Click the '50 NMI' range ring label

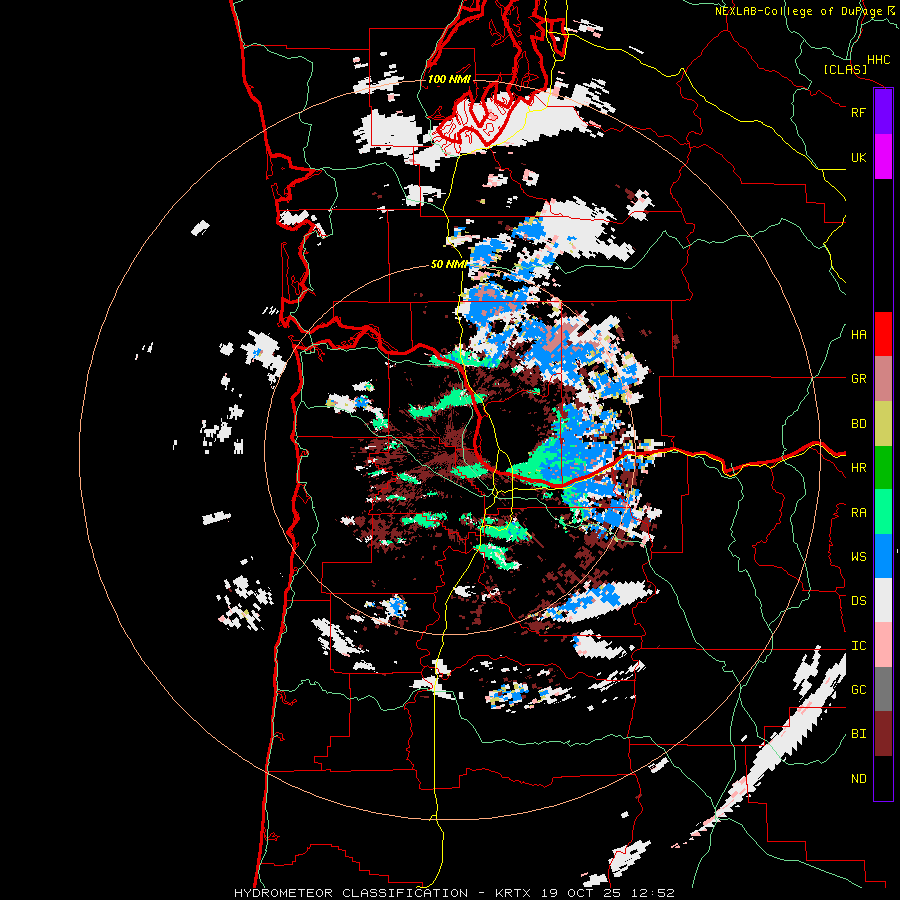pos(450,264)
